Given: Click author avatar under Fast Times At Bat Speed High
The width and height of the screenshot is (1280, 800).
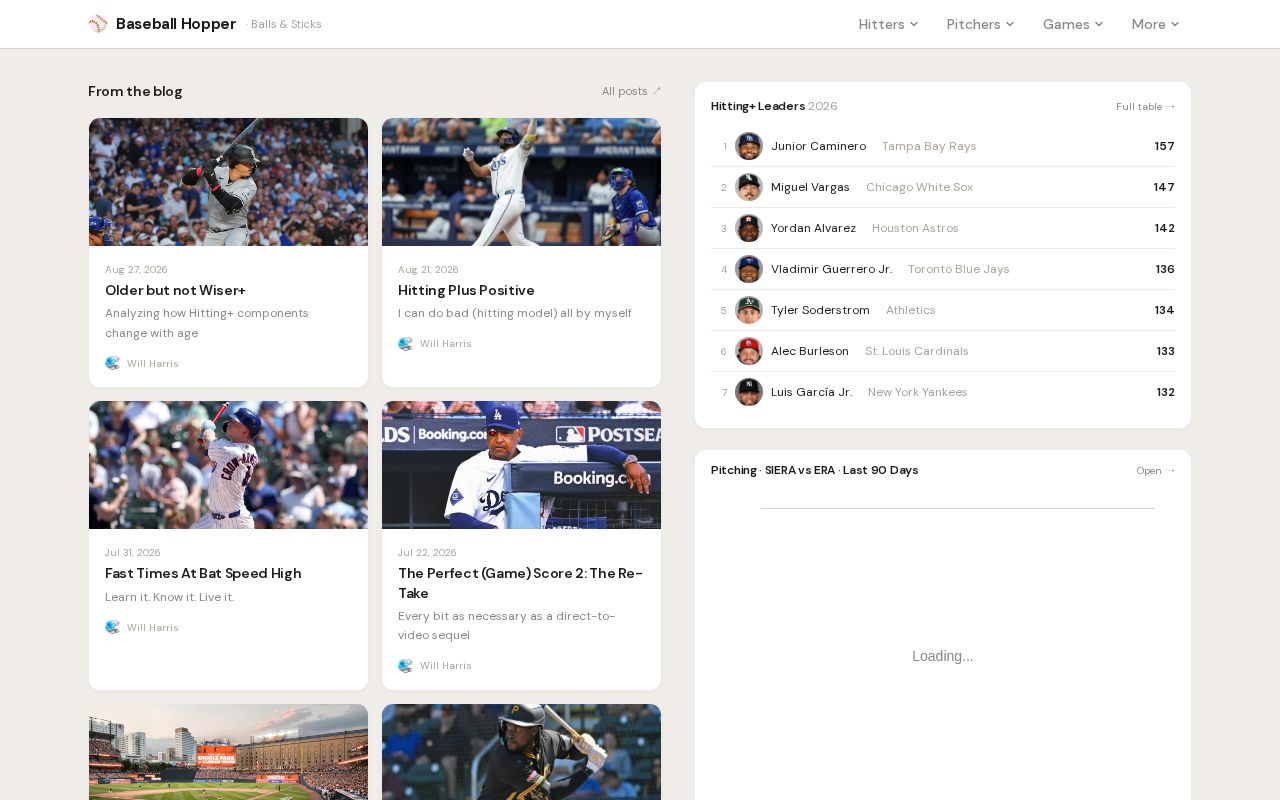Looking at the screenshot, I should [112, 627].
